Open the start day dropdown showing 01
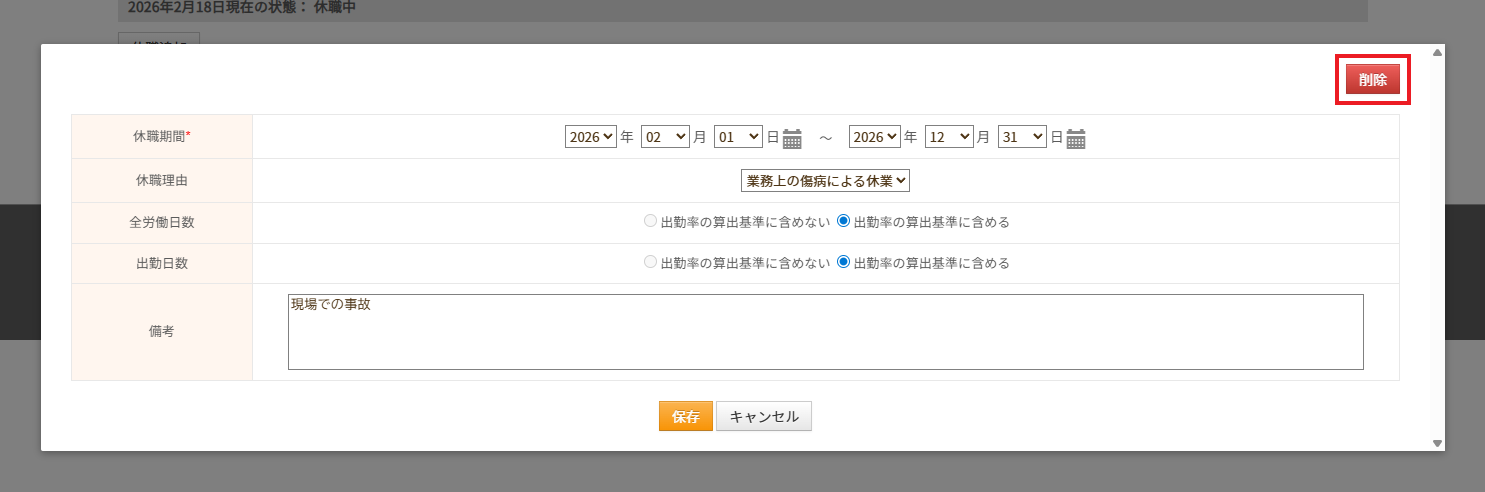This screenshot has width=1485, height=492. [739, 137]
